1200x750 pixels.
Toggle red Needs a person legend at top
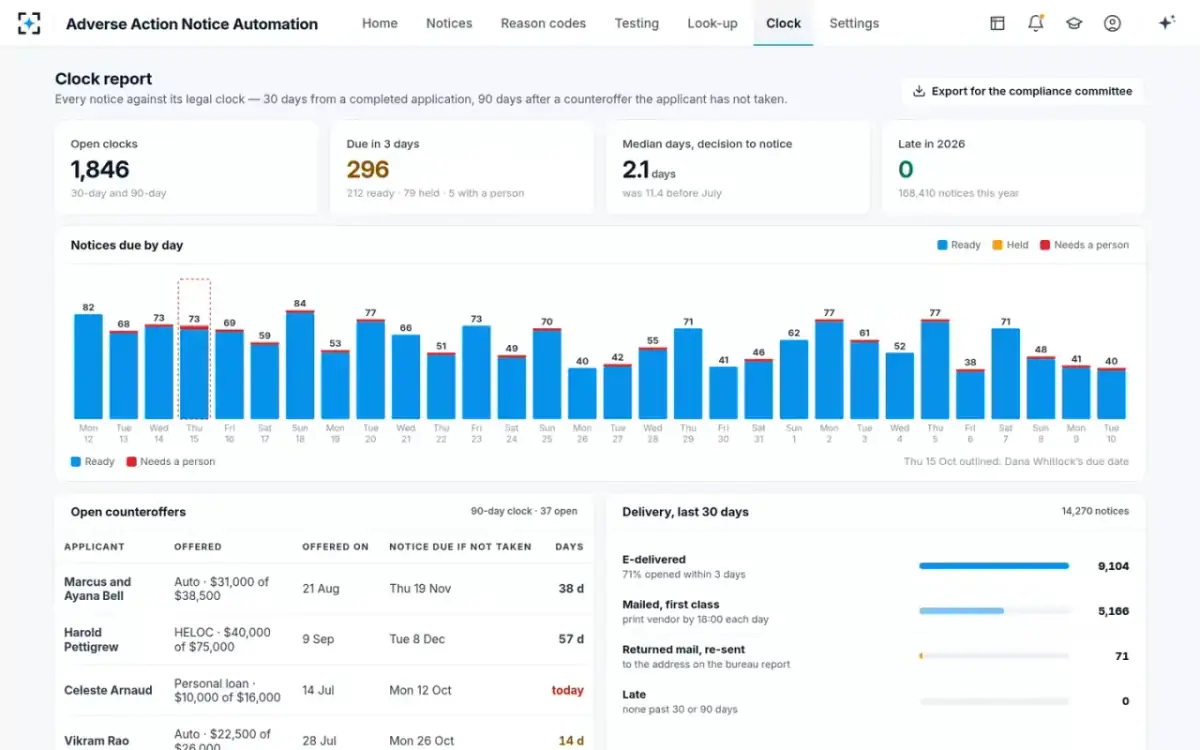point(1084,245)
